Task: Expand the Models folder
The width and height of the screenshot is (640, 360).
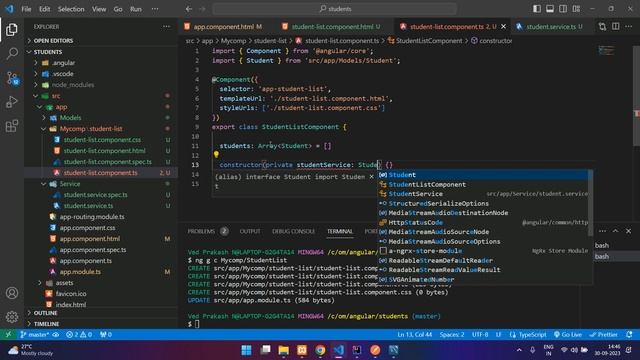Action: (x=70, y=118)
